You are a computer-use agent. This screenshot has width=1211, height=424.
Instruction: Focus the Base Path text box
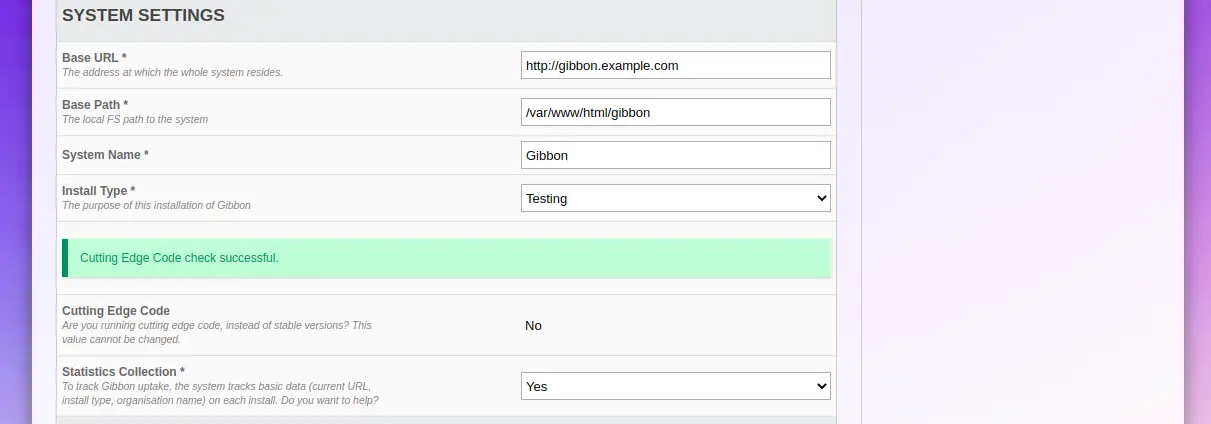676,112
